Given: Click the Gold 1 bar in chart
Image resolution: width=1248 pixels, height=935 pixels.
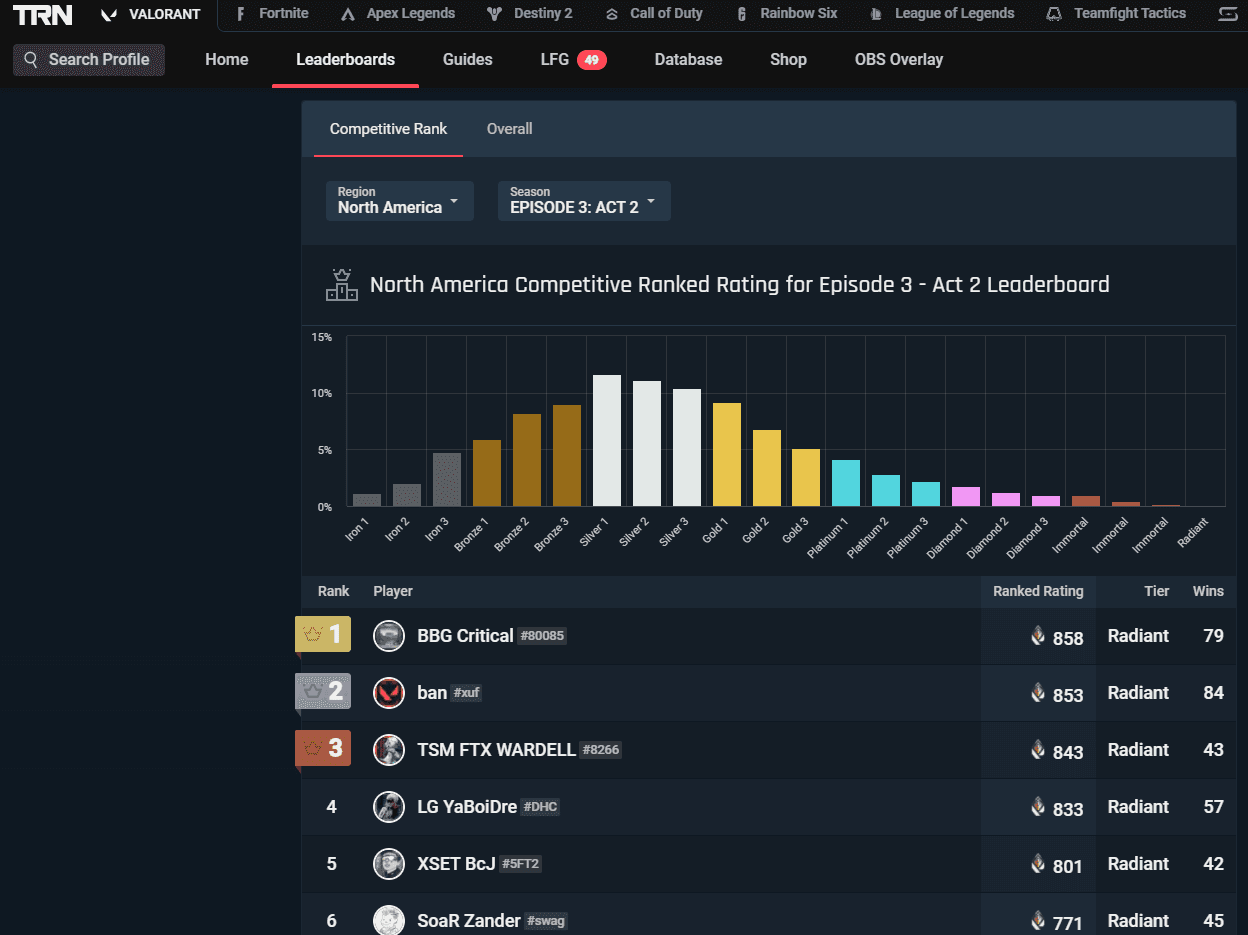Looking at the screenshot, I should pyautogui.click(x=727, y=455).
